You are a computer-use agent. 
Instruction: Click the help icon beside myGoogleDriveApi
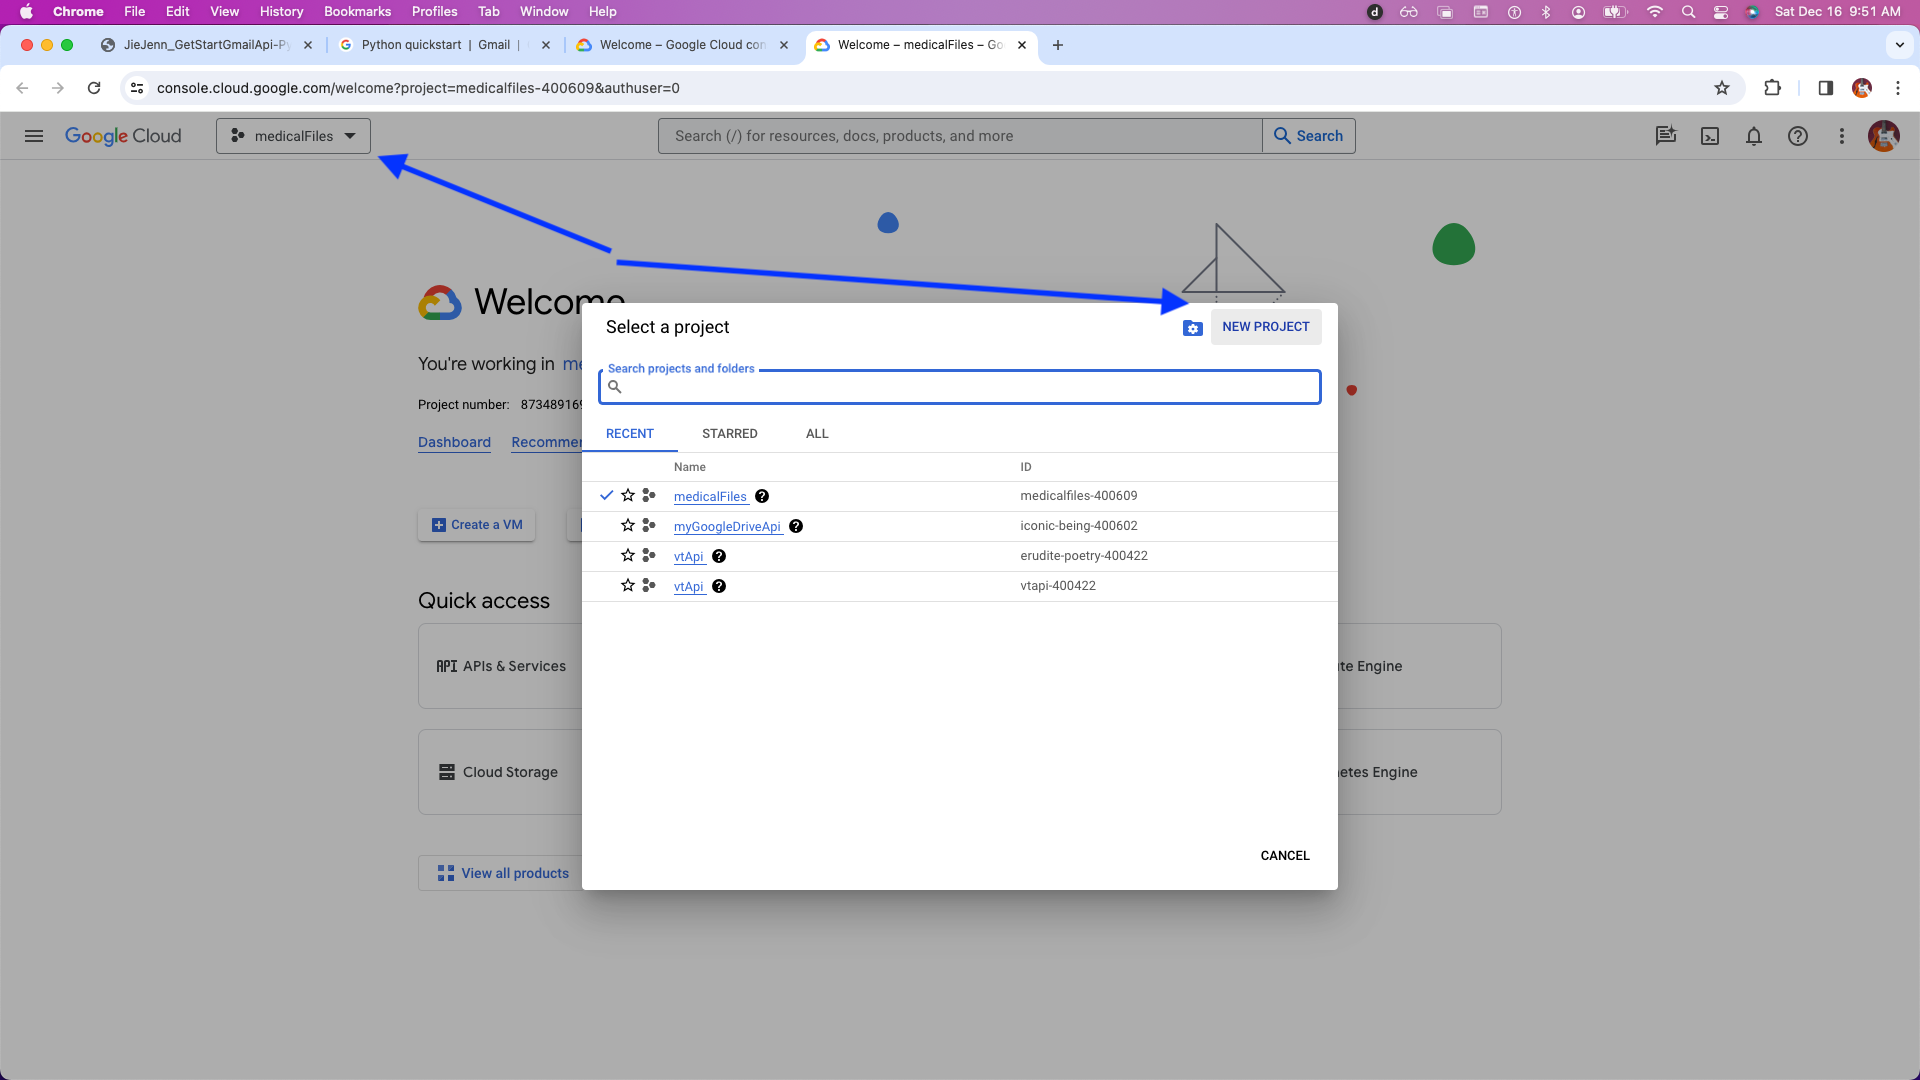[x=796, y=526]
